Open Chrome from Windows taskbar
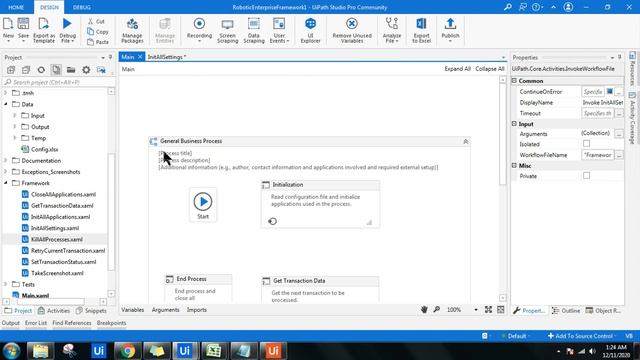640x360 pixels. [127, 351]
